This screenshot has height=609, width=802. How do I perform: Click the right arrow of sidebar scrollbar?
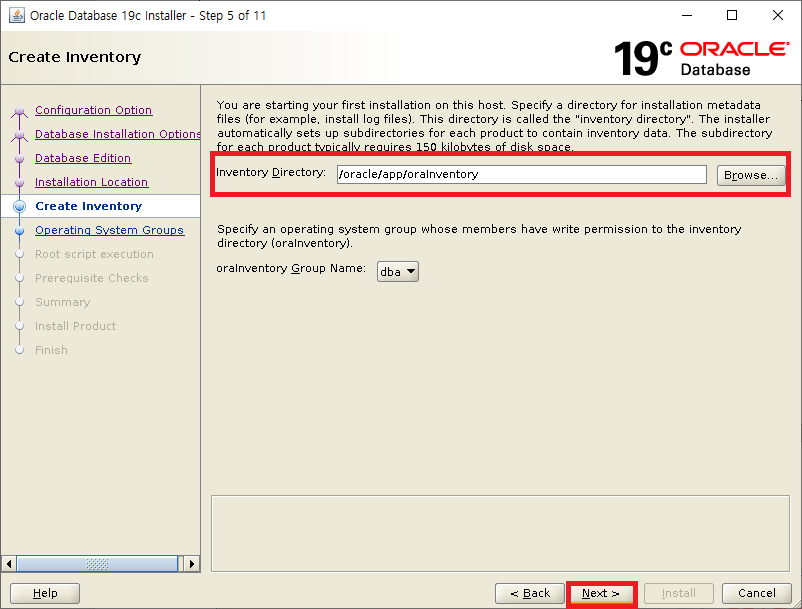(191, 564)
